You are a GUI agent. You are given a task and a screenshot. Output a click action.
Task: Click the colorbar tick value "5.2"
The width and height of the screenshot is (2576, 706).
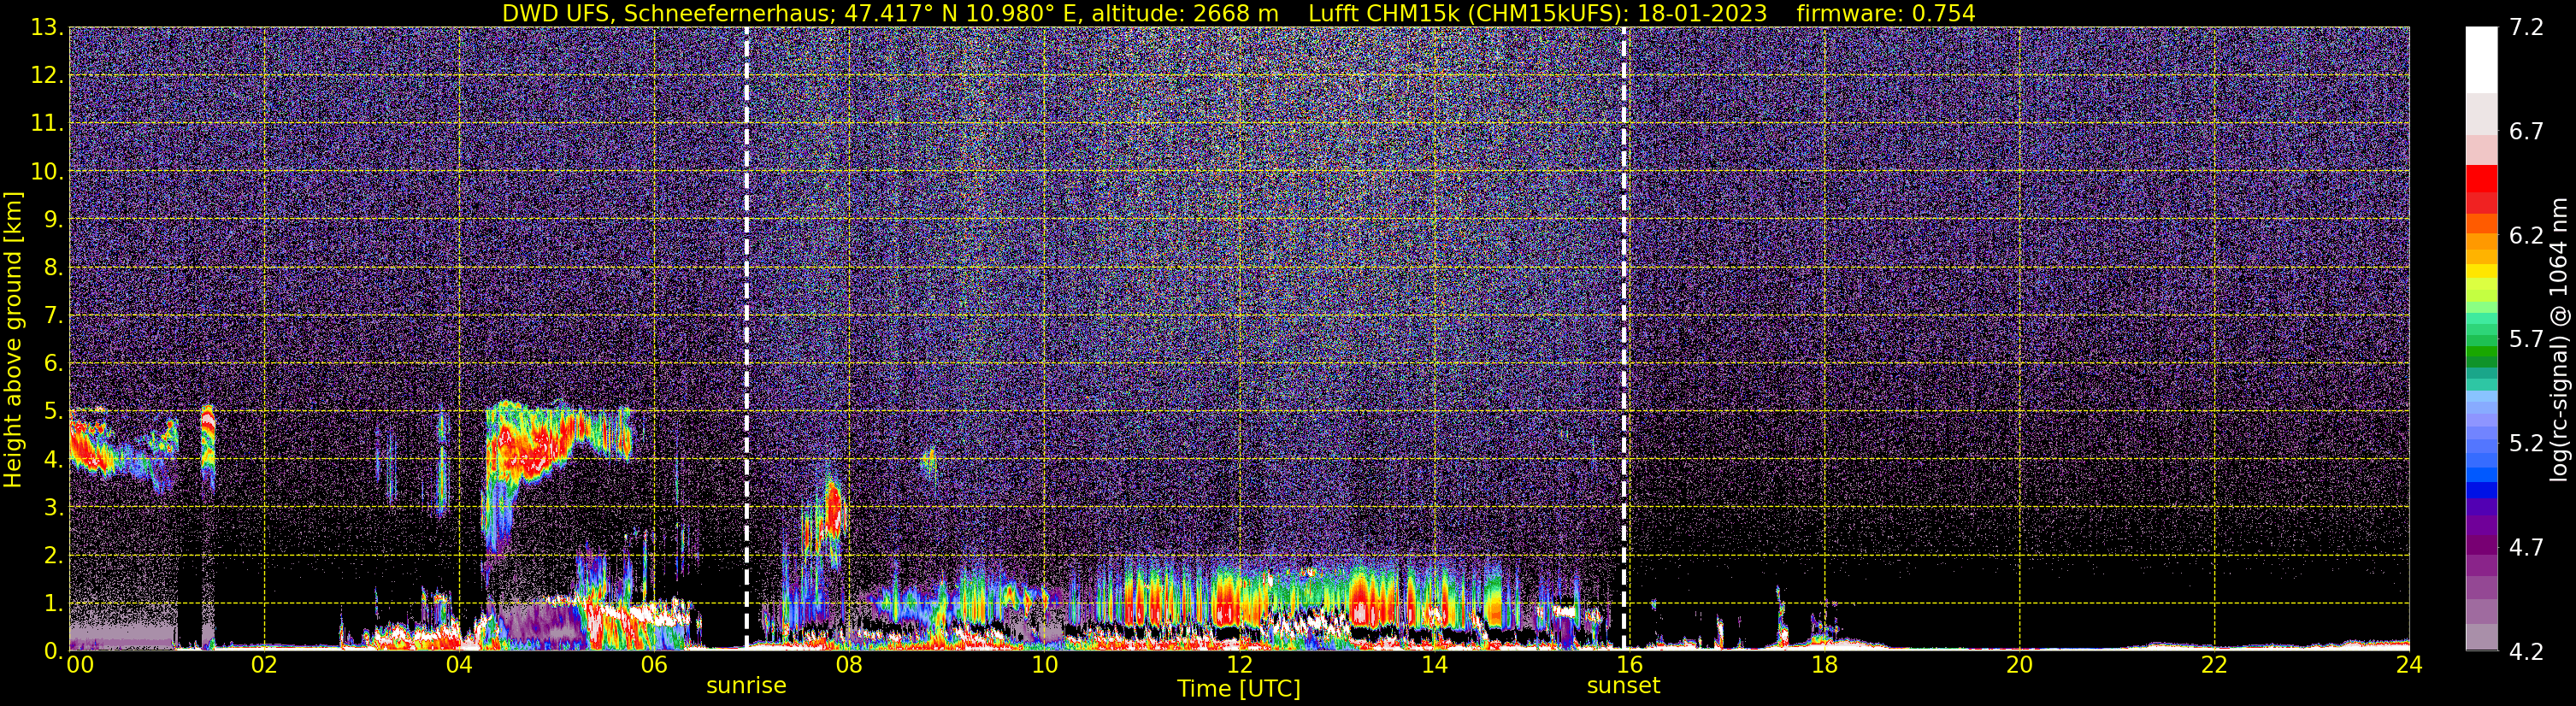coord(2526,443)
